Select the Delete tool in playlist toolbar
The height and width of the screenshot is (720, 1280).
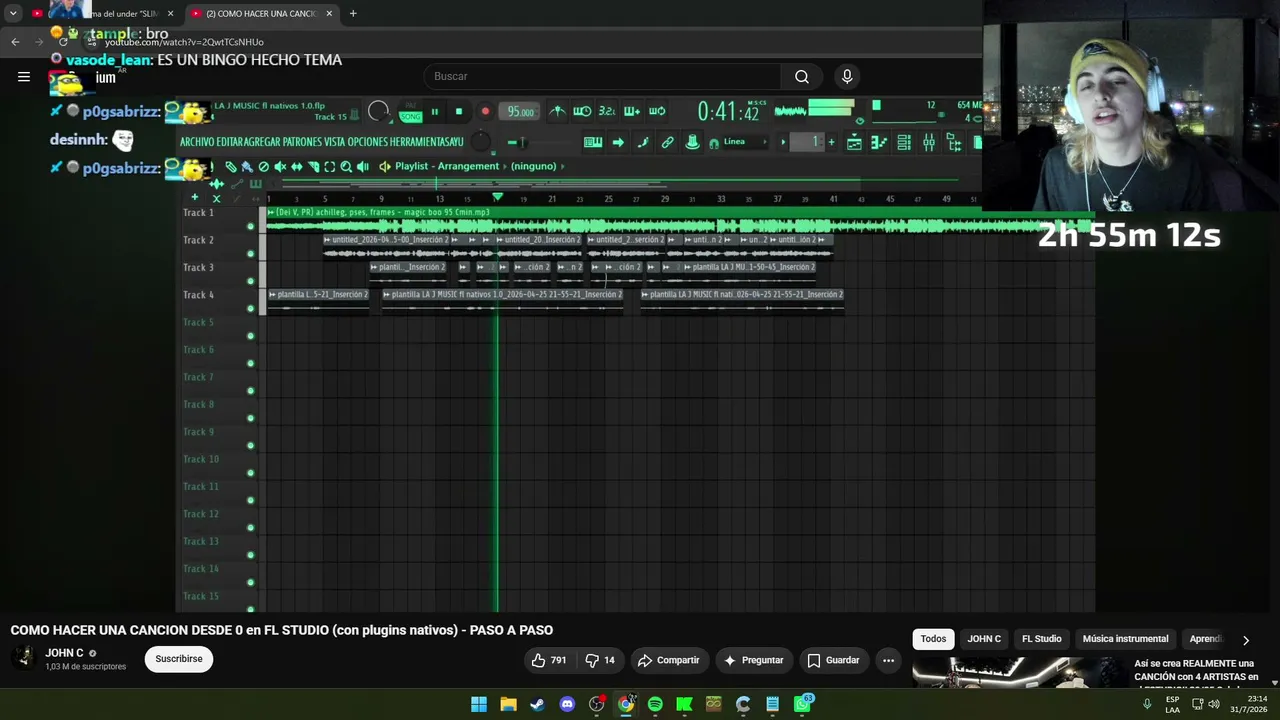[x=264, y=167]
